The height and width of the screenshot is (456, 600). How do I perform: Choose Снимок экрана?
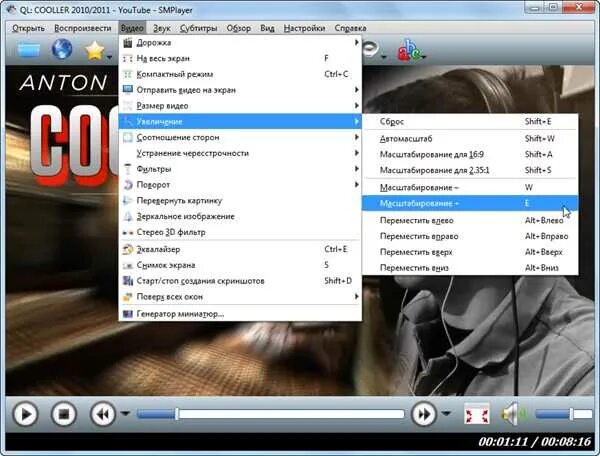[x=240, y=265]
